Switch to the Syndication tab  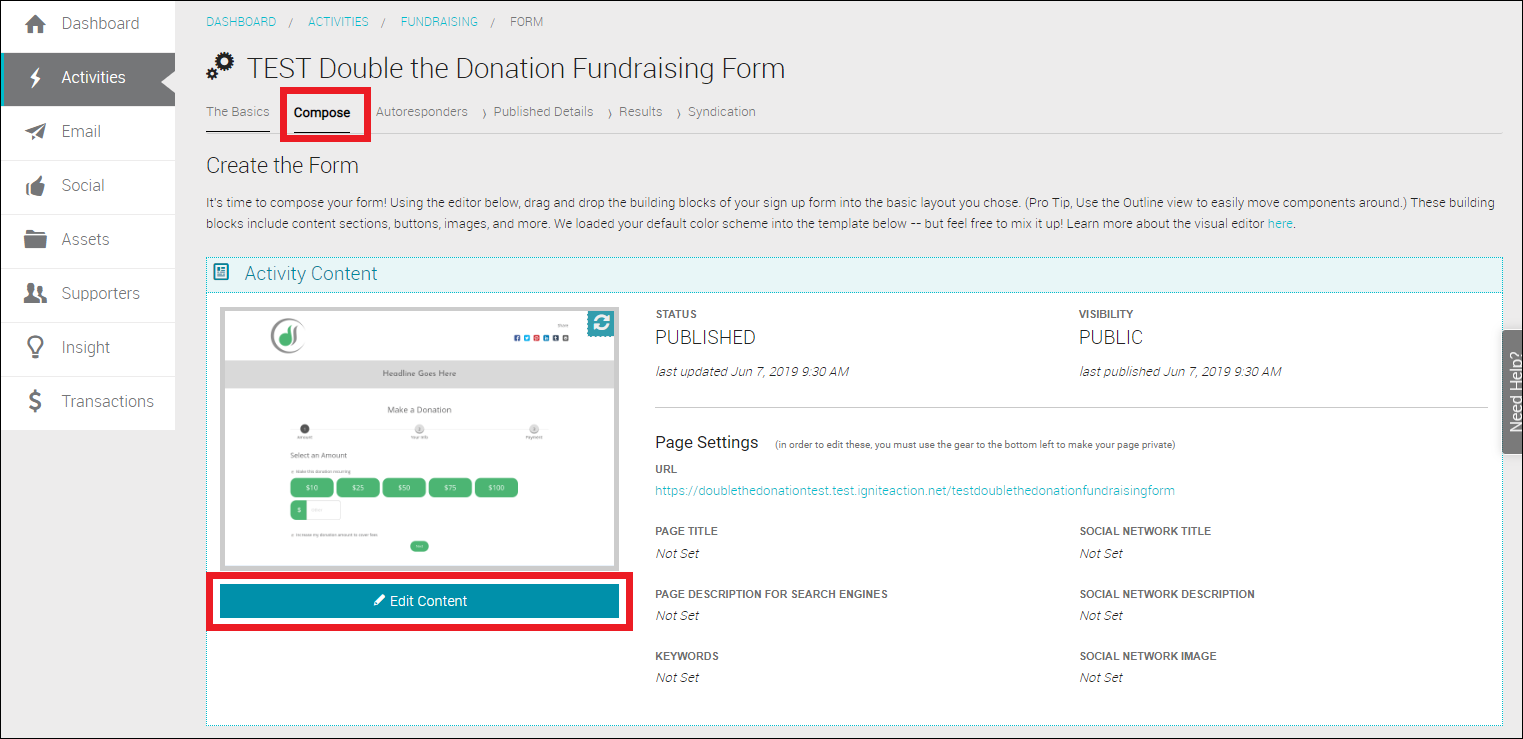click(x=722, y=112)
